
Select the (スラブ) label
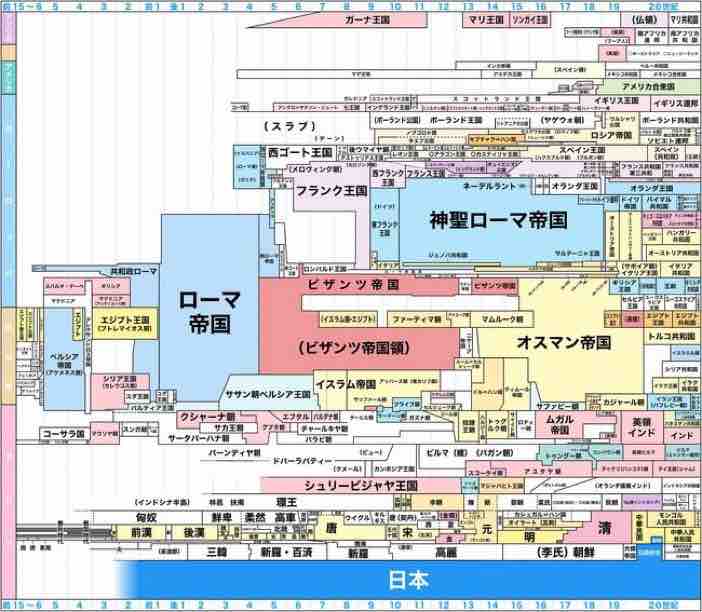pyautogui.click(x=289, y=127)
